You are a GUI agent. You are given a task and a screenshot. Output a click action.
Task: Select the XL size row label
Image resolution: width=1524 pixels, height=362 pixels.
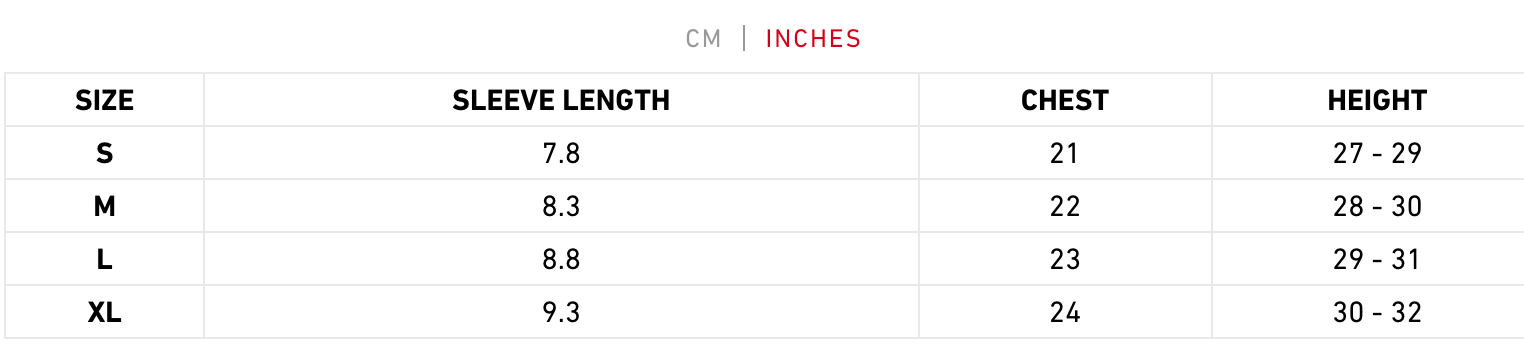104,312
